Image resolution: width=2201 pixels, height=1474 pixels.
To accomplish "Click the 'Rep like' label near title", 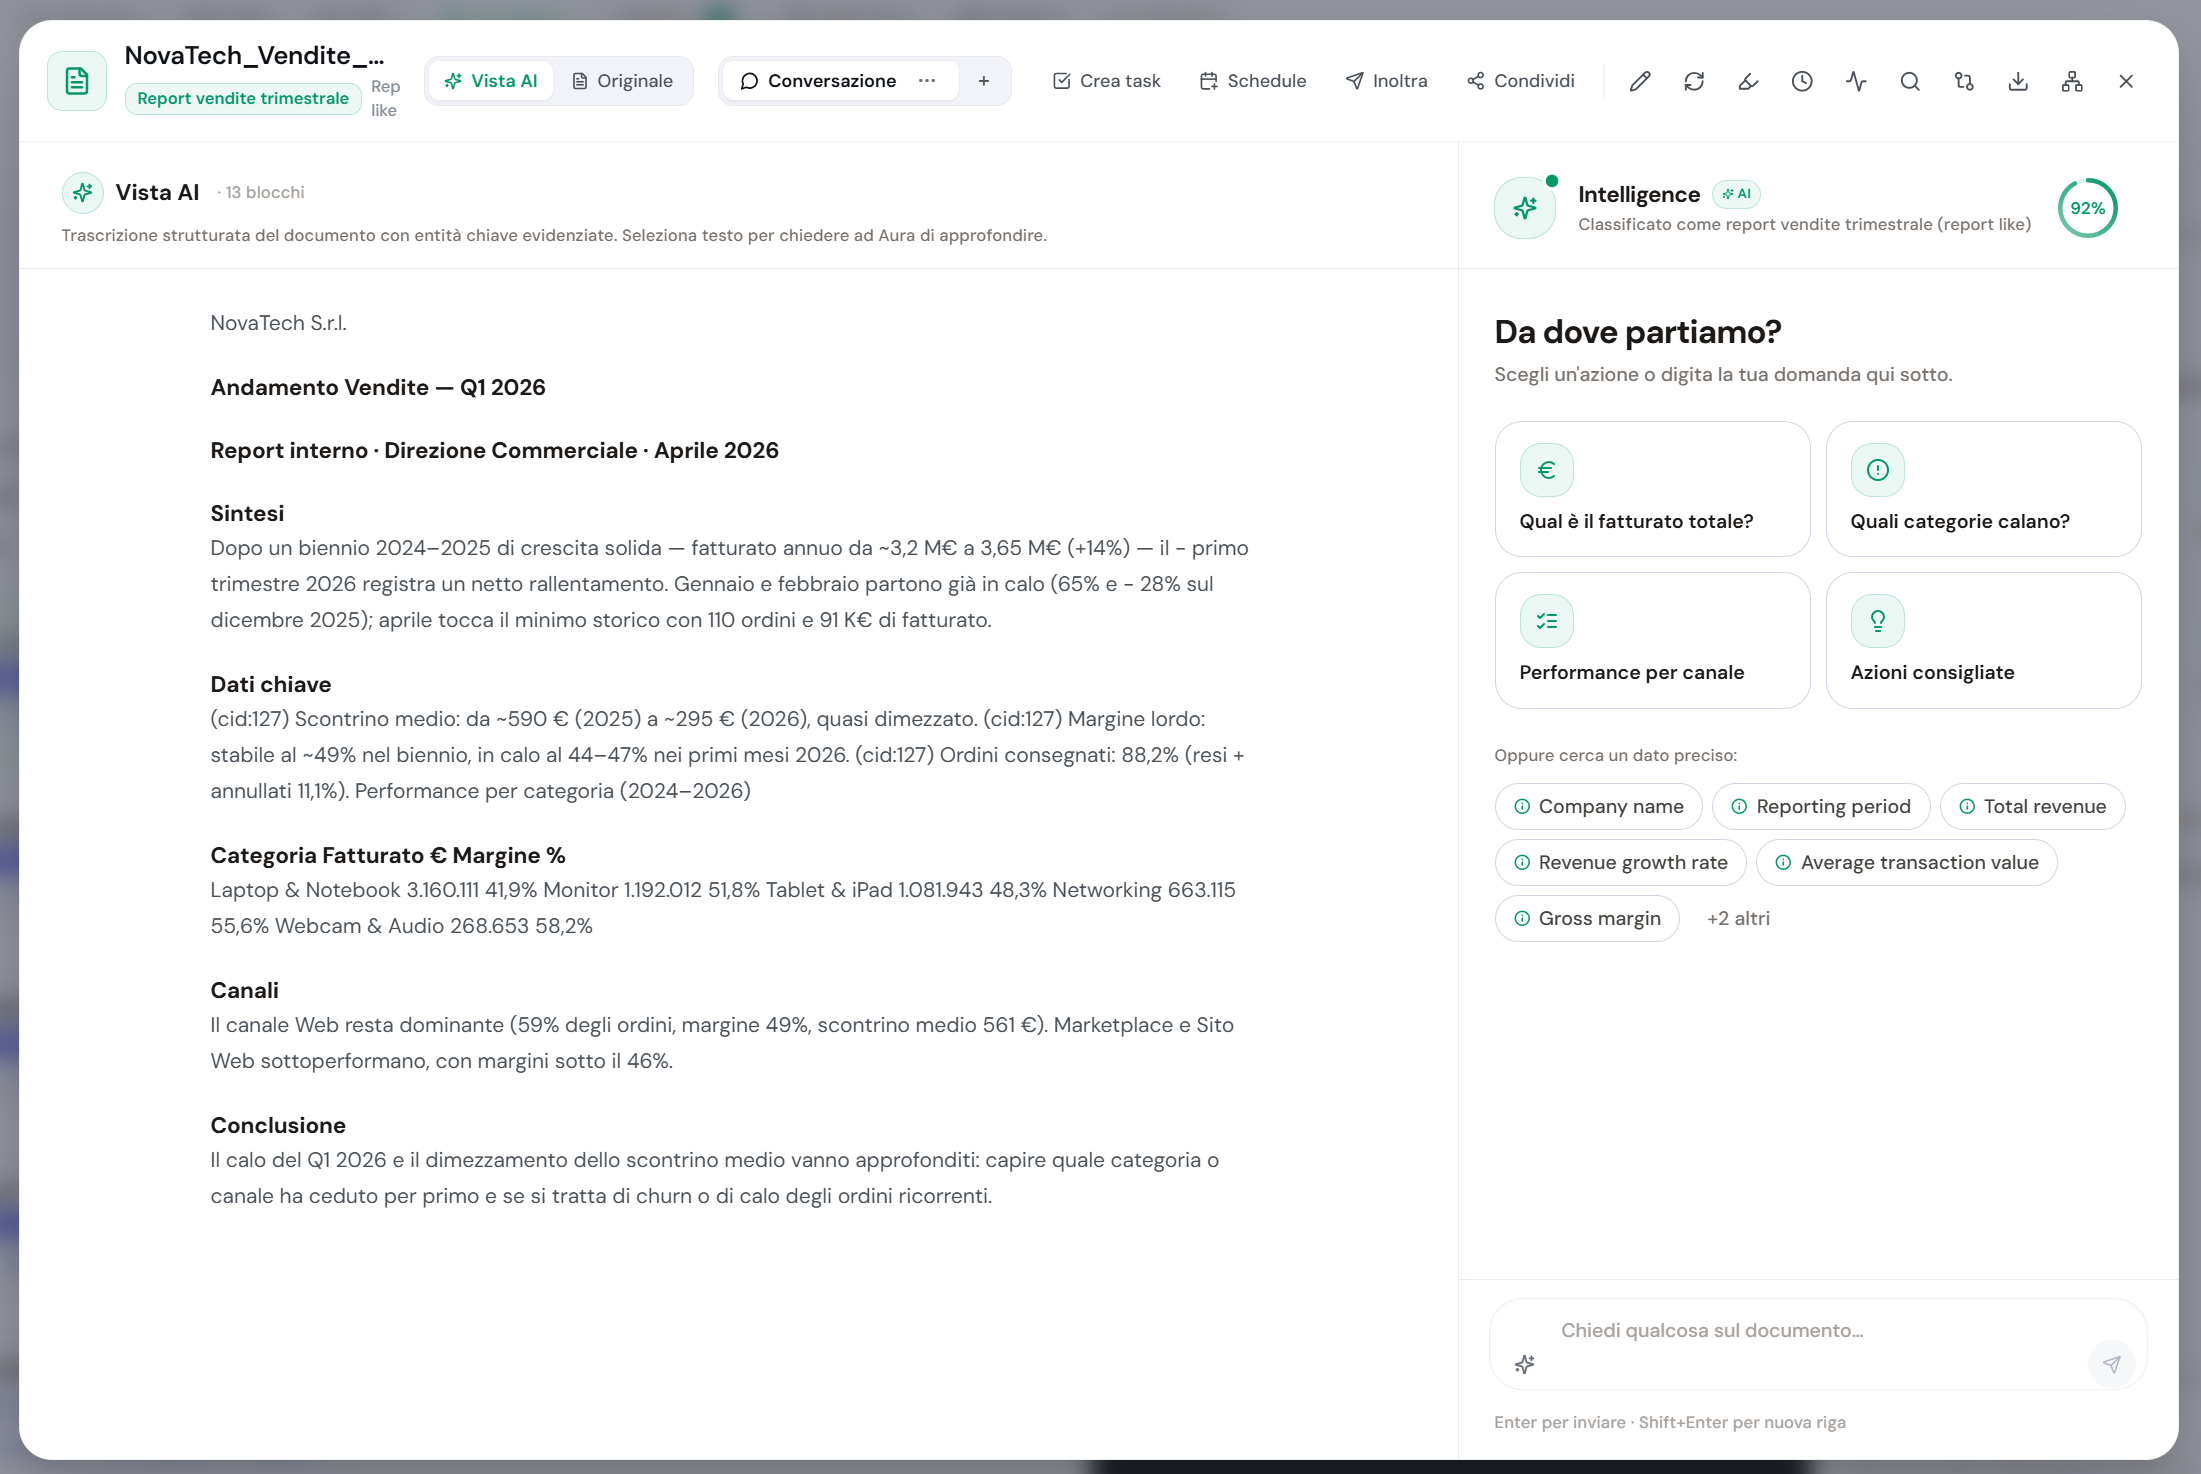I will [x=385, y=98].
